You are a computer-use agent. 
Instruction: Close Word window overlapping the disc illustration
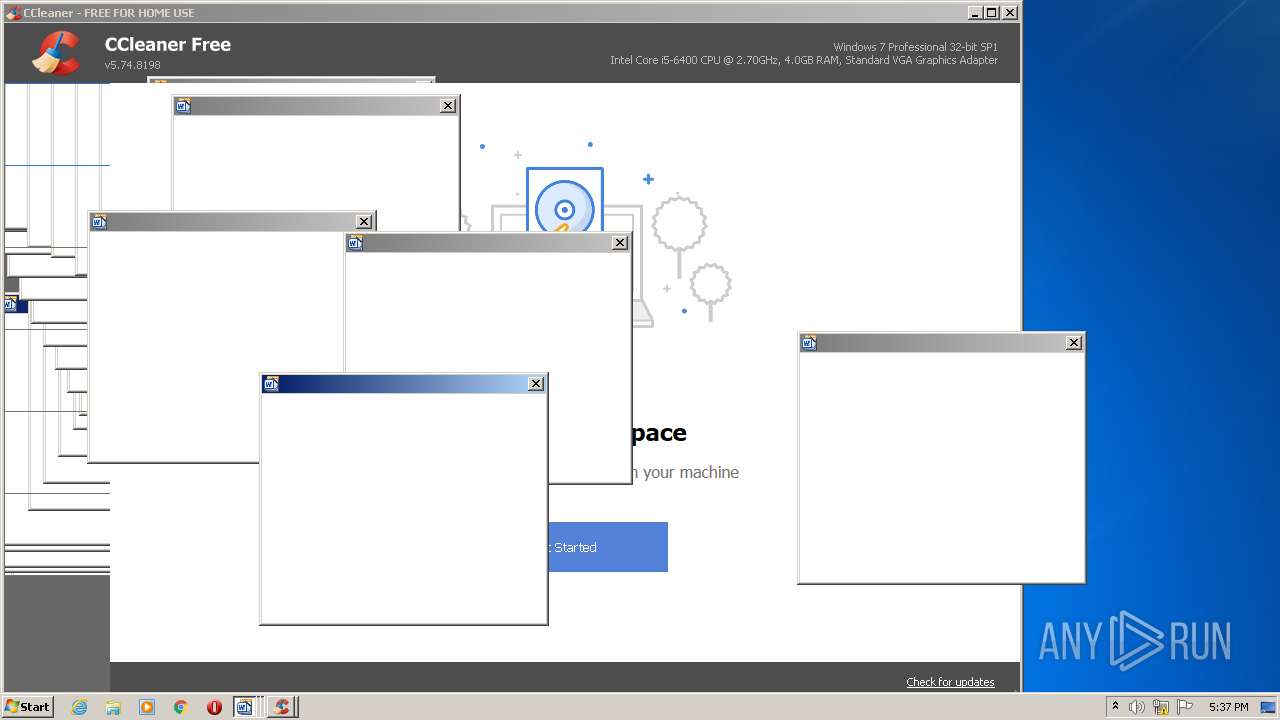tap(620, 243)
